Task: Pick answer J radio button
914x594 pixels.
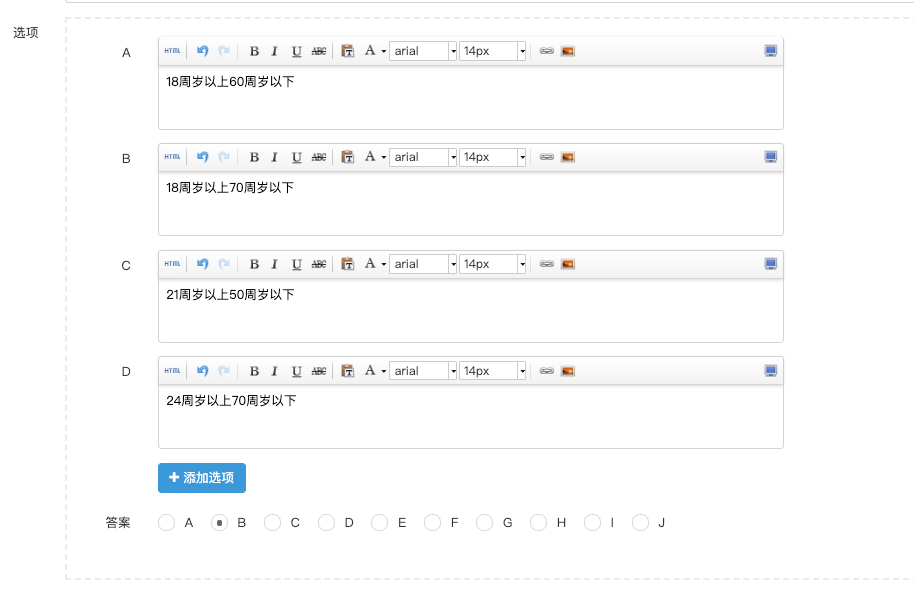Action: click(641, 523)
